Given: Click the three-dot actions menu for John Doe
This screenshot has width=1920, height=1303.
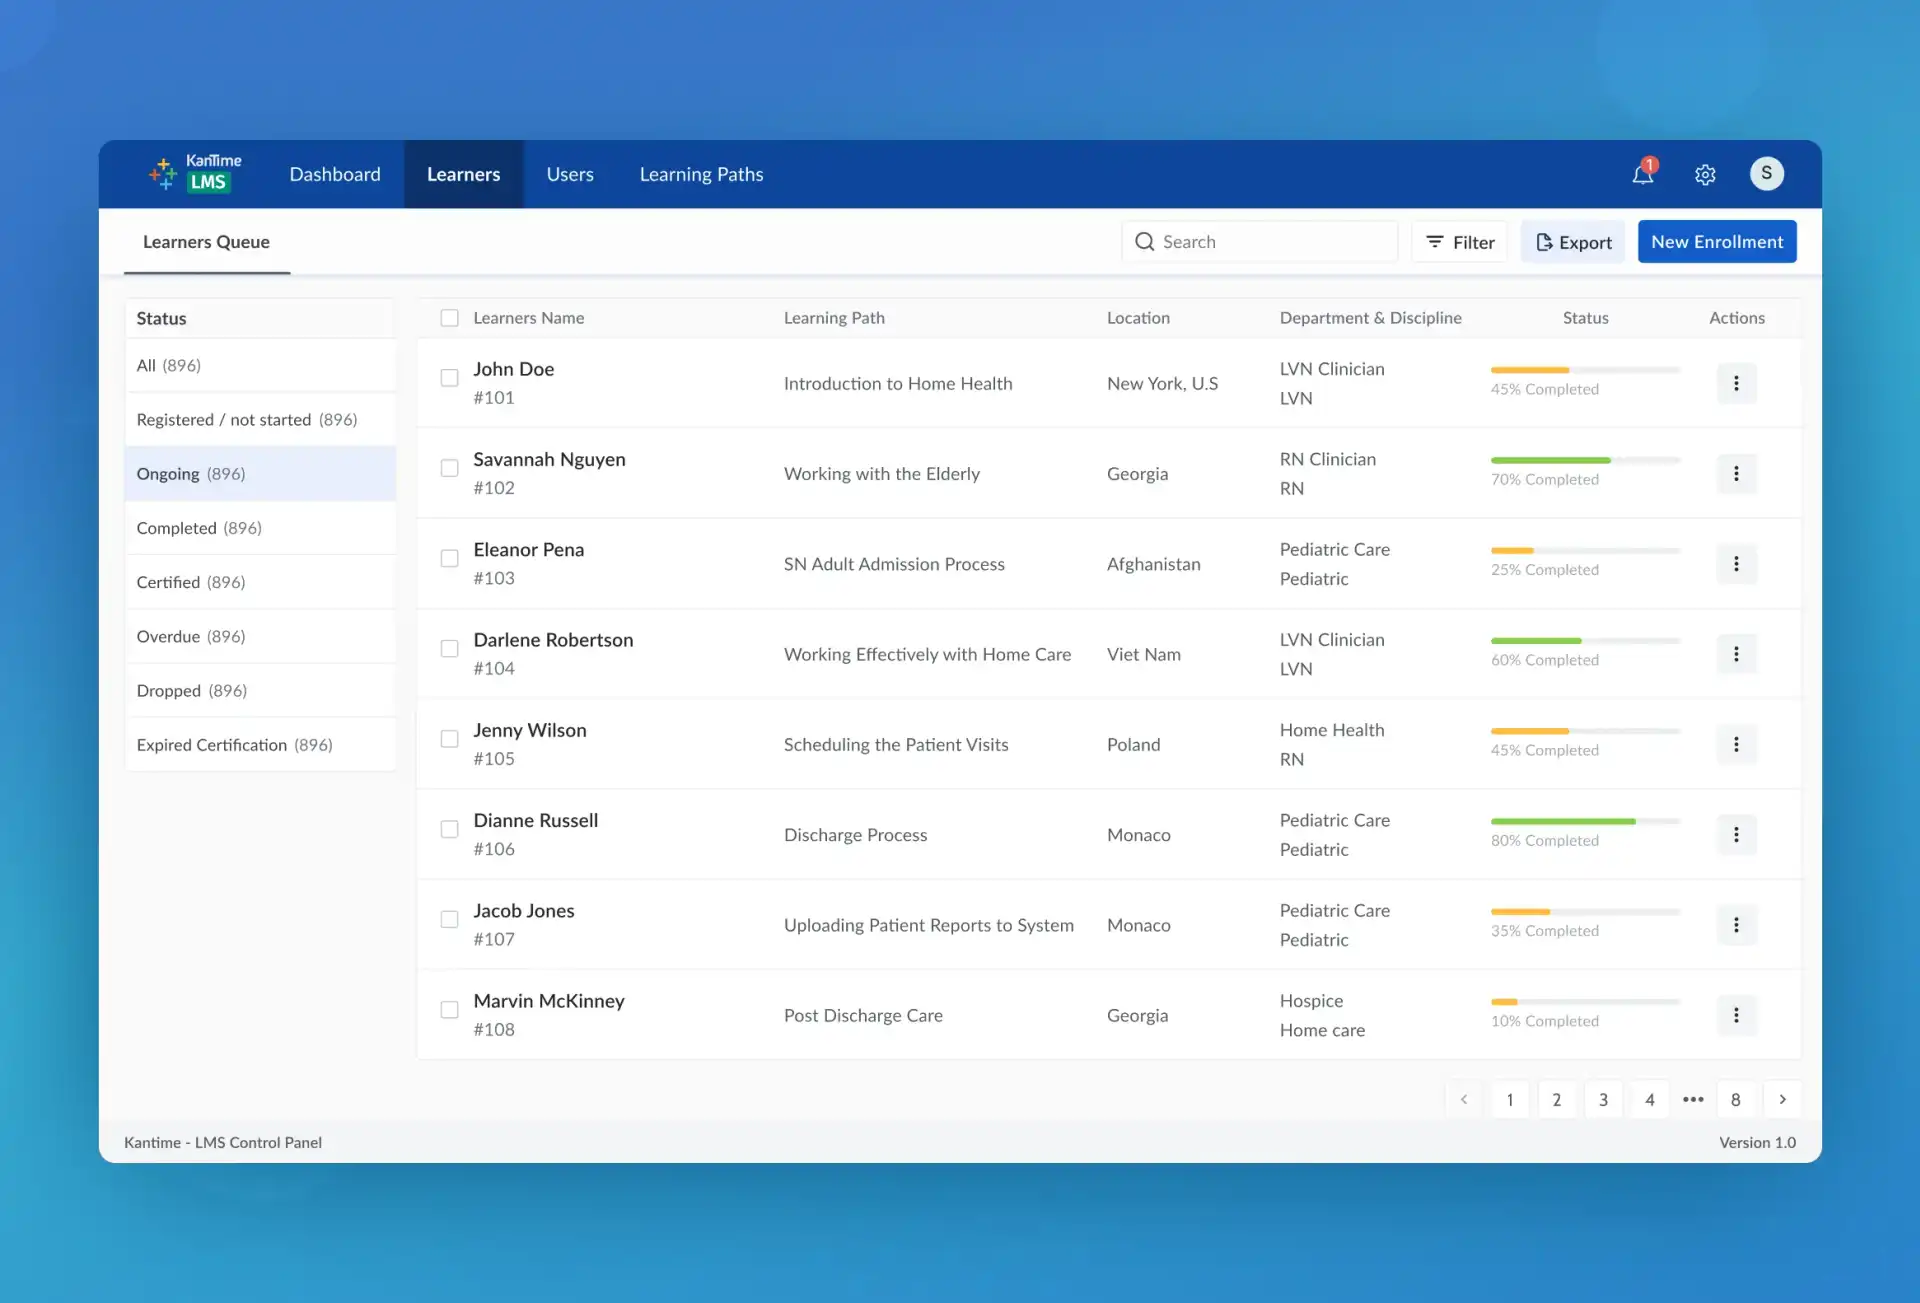Looking at the screenshot, I should [x=1736, y=383].
